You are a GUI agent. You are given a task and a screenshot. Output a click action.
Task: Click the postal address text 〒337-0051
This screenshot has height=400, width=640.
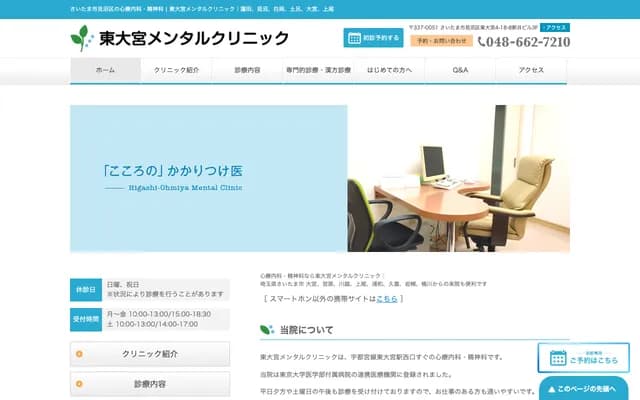point(473,27)
